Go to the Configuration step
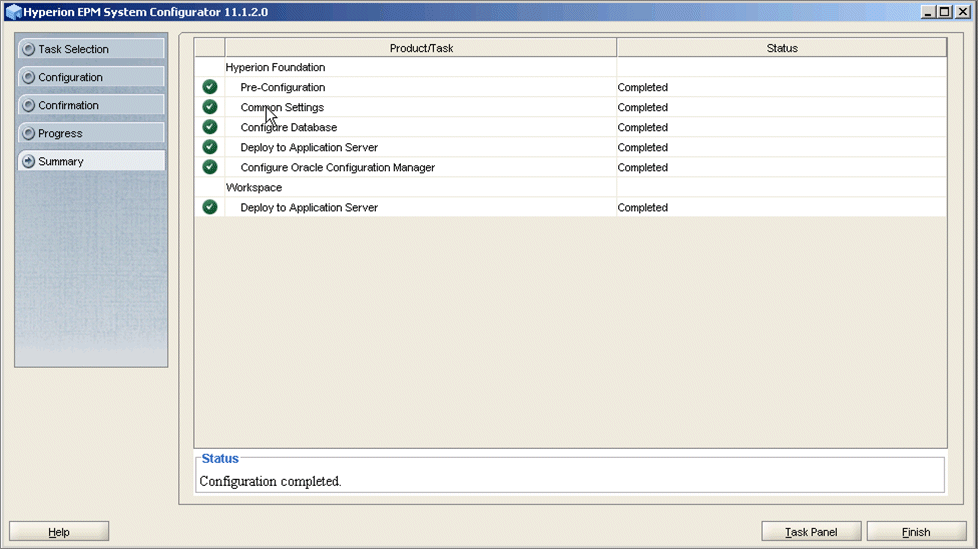The image size is (978, 549). tap(91, 77)
